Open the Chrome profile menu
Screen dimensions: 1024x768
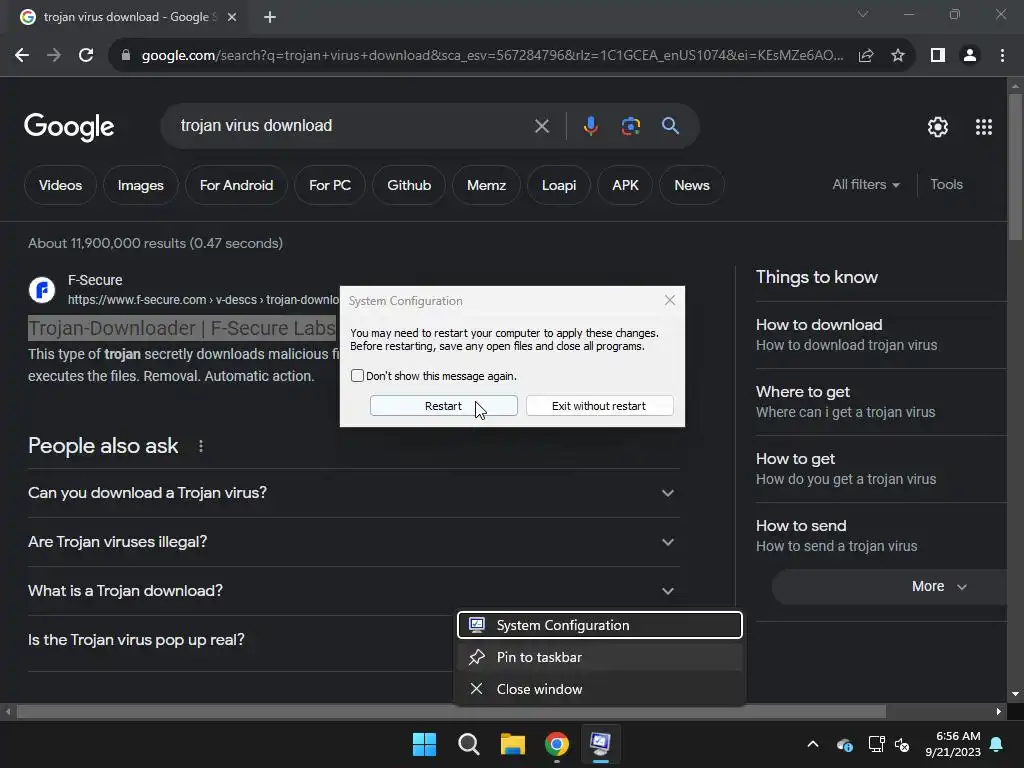point(970,56)
